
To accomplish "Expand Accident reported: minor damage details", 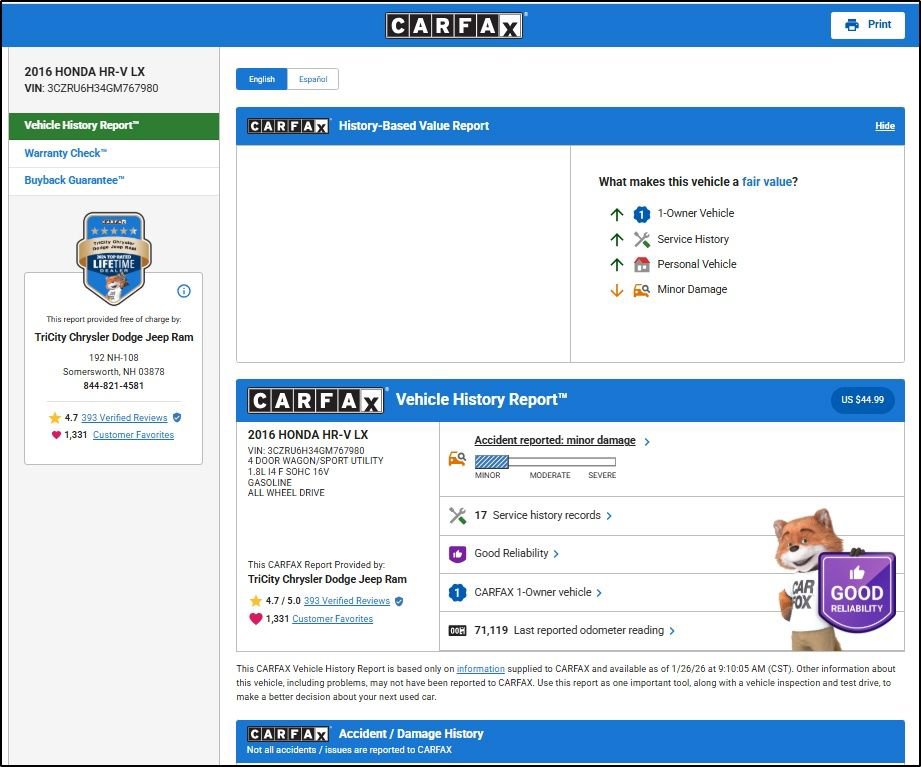I will pos(555,441).
